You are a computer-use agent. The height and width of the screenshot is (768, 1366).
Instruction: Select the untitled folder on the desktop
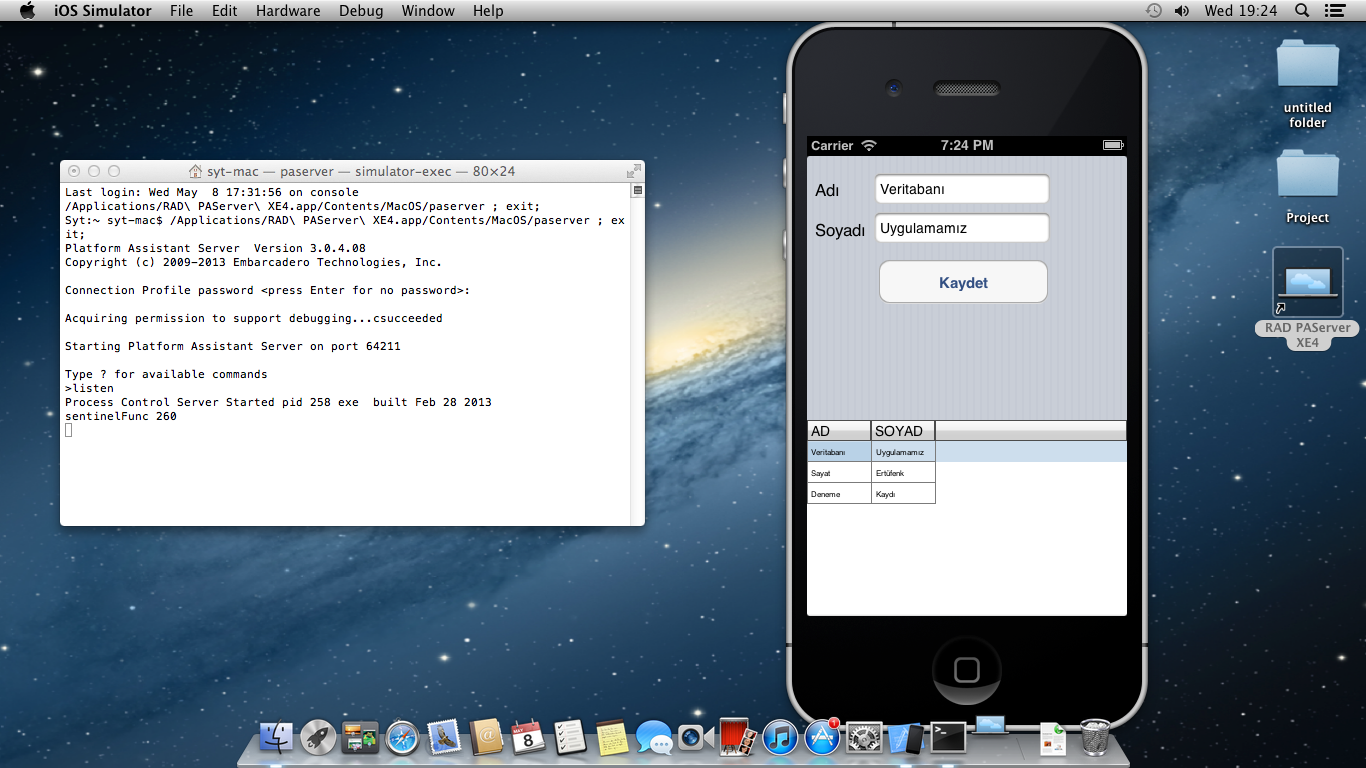coord(1308,84)
